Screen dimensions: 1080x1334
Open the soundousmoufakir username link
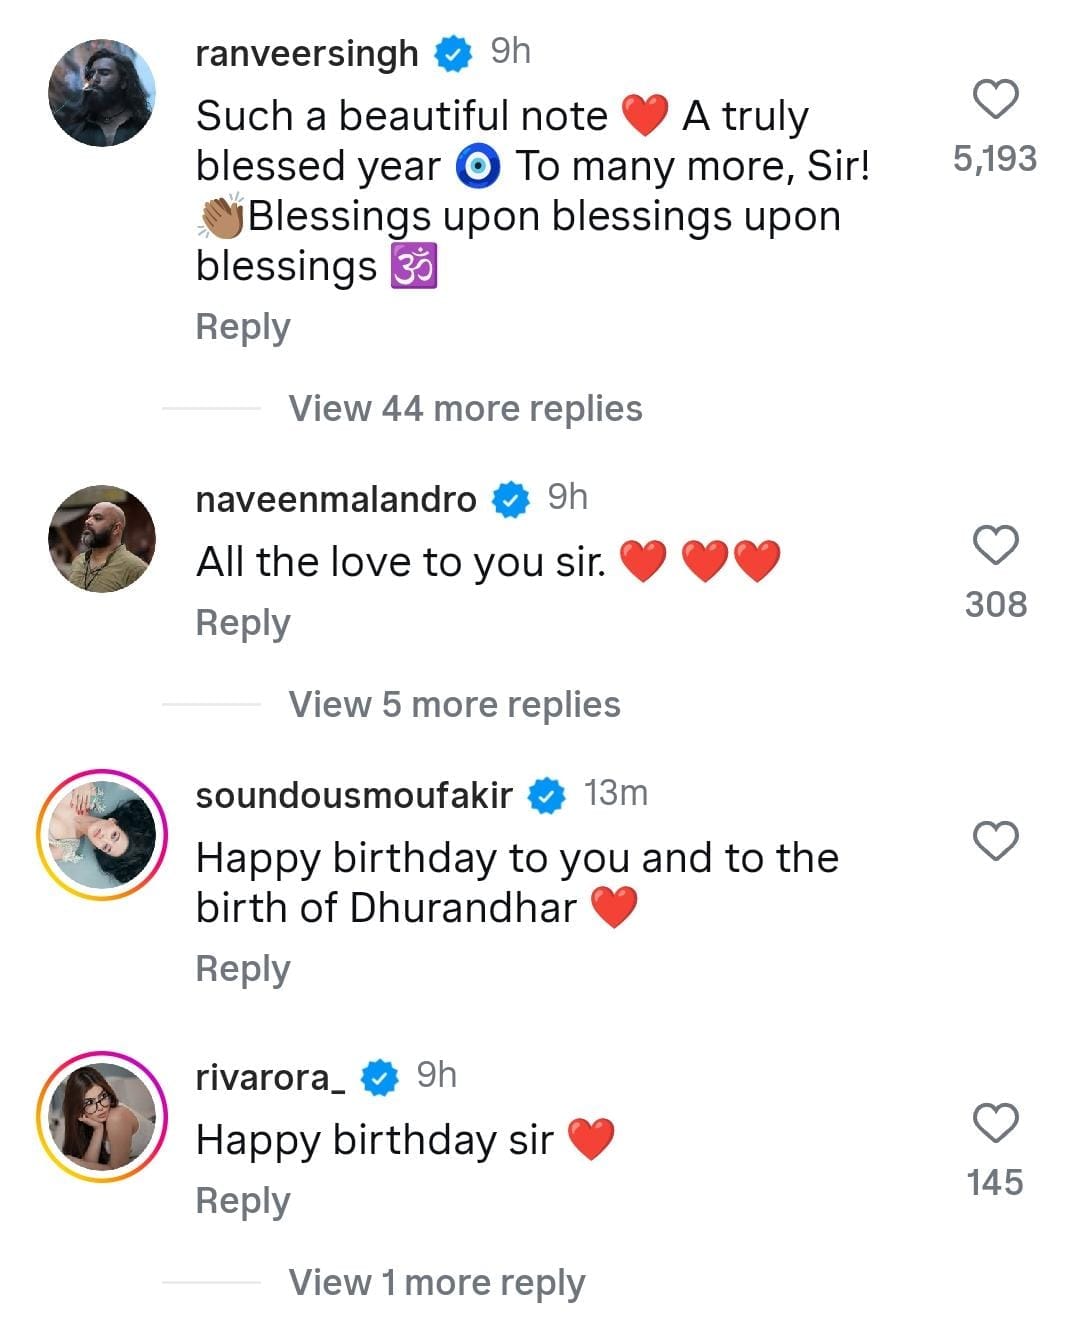click(354, 795)
